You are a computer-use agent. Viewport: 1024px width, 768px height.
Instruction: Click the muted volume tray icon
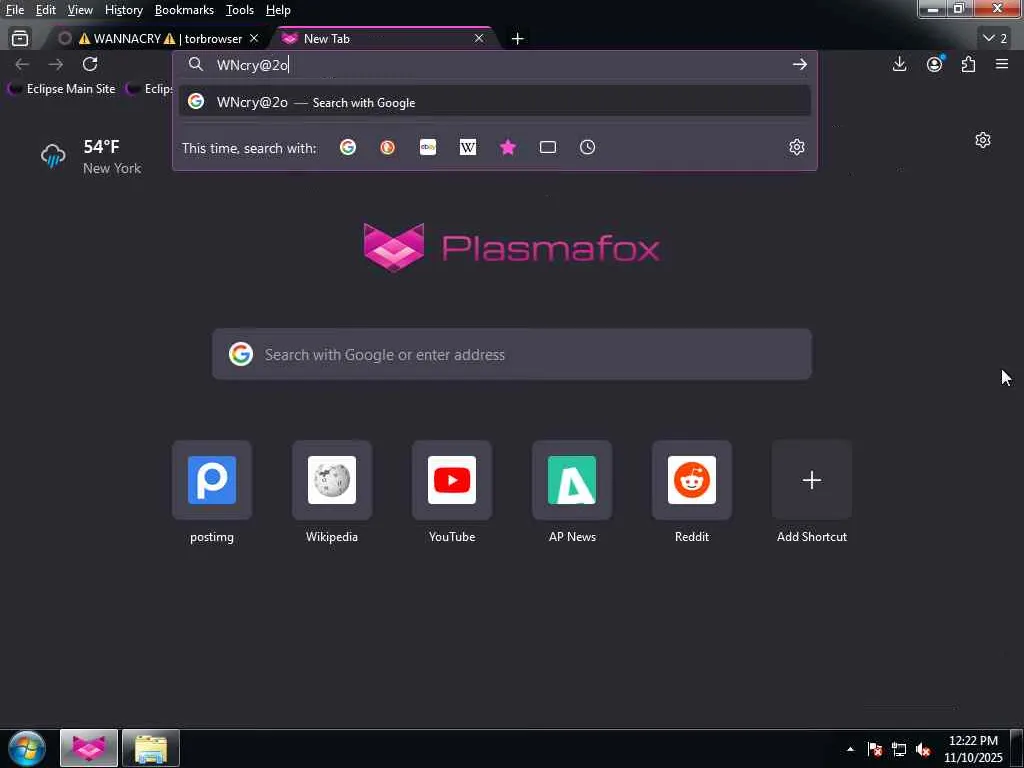click(923, 749)
